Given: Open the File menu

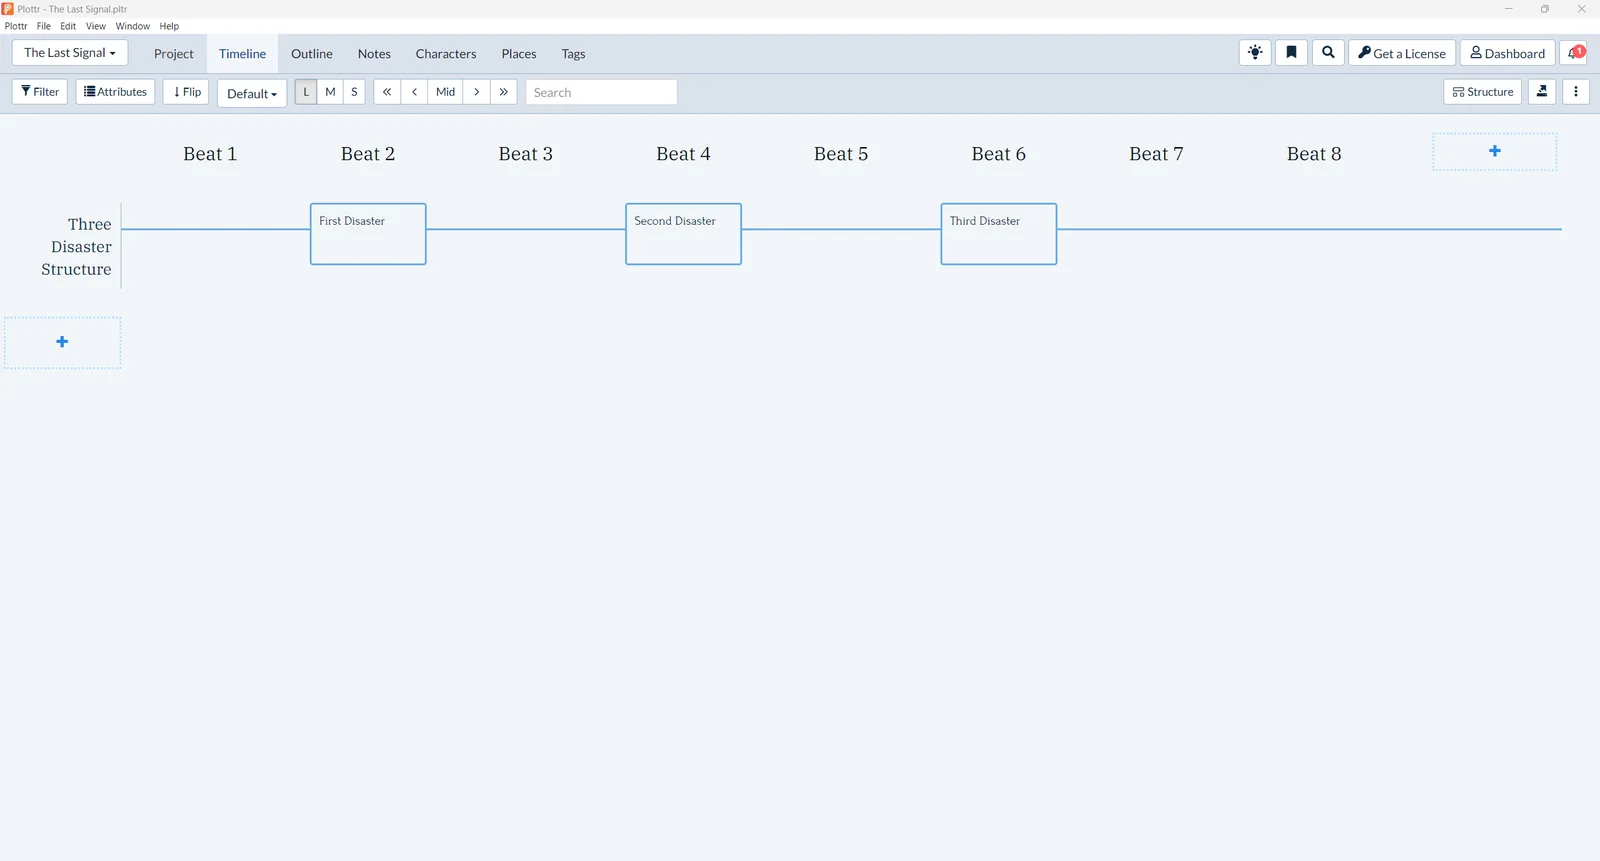Looking at the screenshot, I should pos(44,26).
